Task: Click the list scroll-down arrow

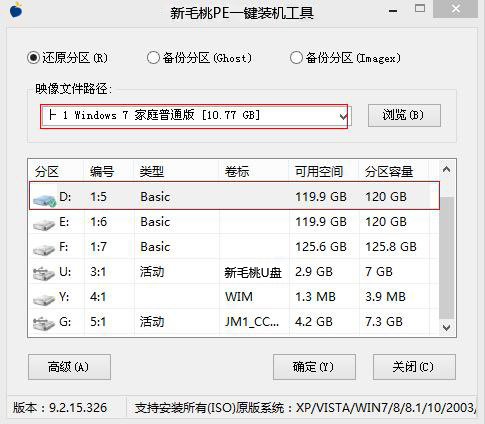Action: (x=446, y=327)
